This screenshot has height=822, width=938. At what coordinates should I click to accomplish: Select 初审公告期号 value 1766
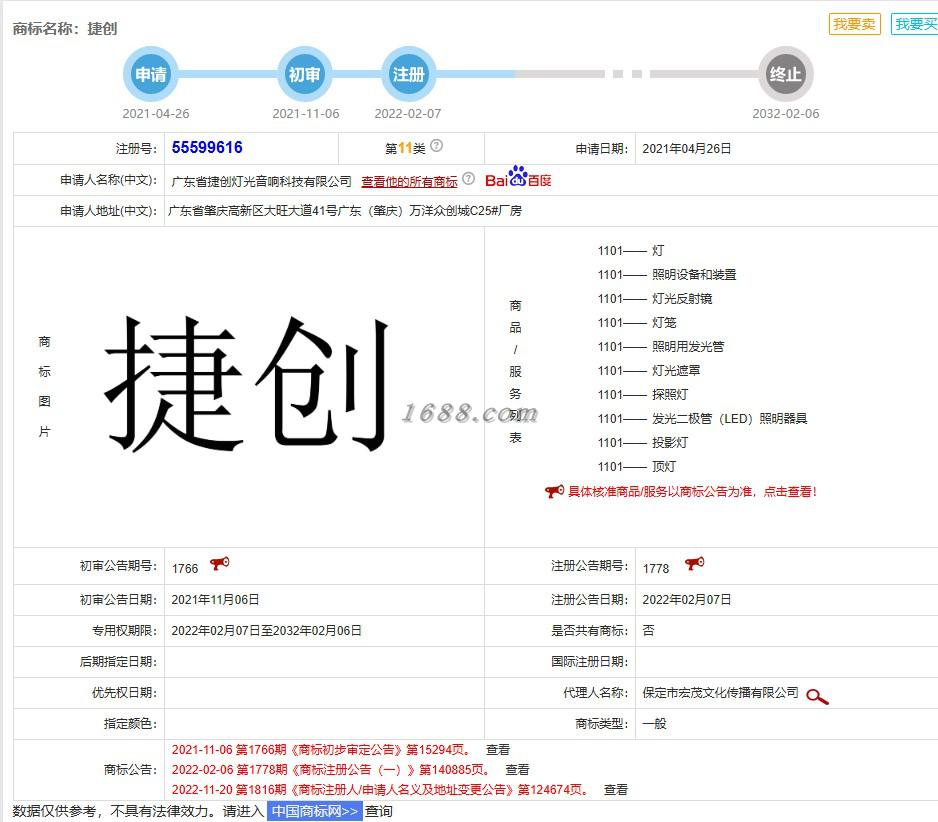click(185, 568)
